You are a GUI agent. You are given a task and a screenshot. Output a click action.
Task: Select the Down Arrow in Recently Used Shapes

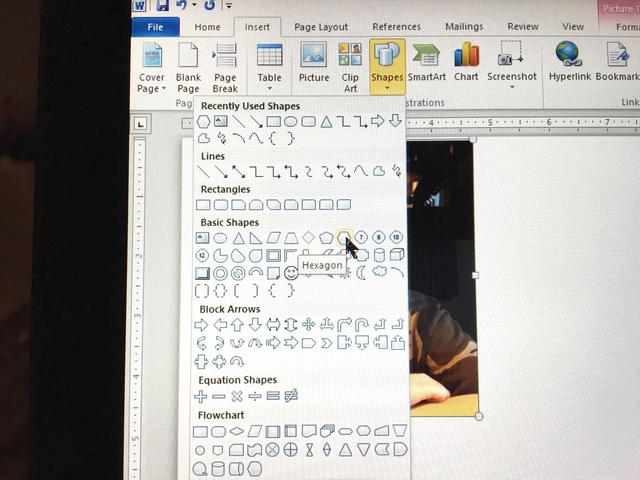pos(395,120)
